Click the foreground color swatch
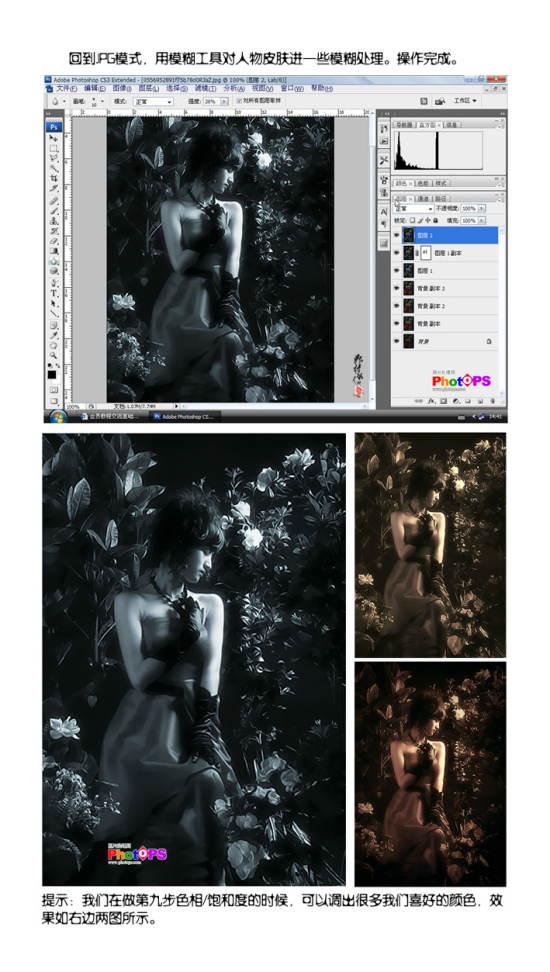 51,374
